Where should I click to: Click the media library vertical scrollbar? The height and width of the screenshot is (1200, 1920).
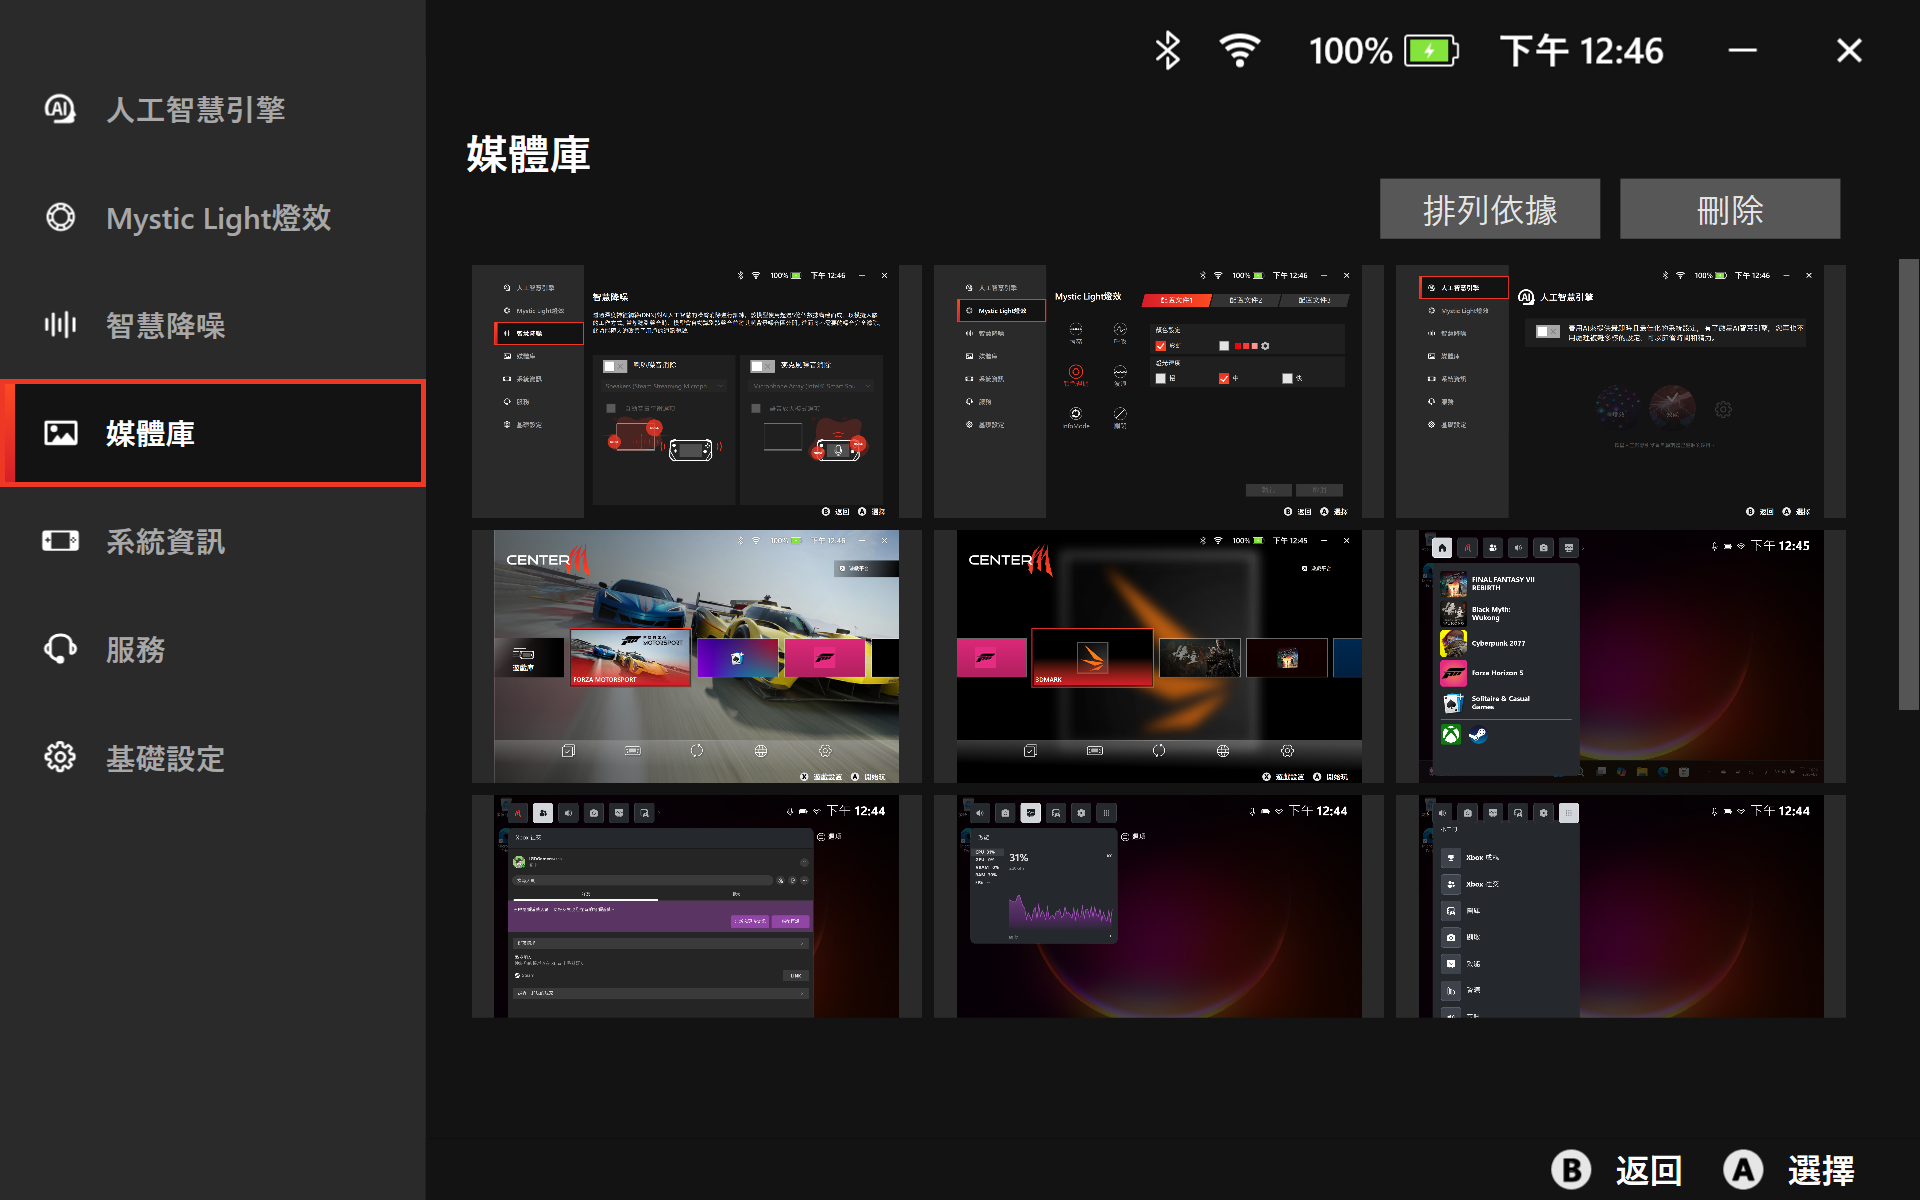(x=1908, y=485)
